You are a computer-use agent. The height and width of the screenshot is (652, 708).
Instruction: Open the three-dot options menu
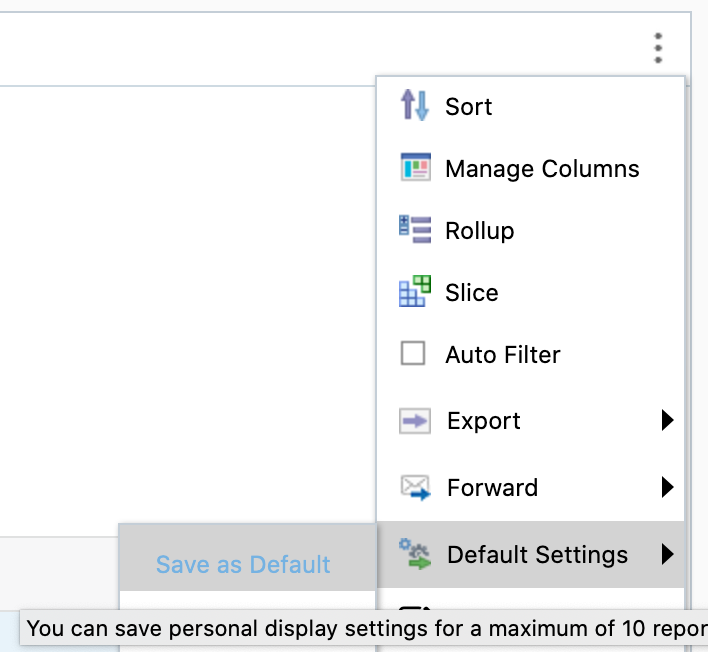(x=658, y=48)
